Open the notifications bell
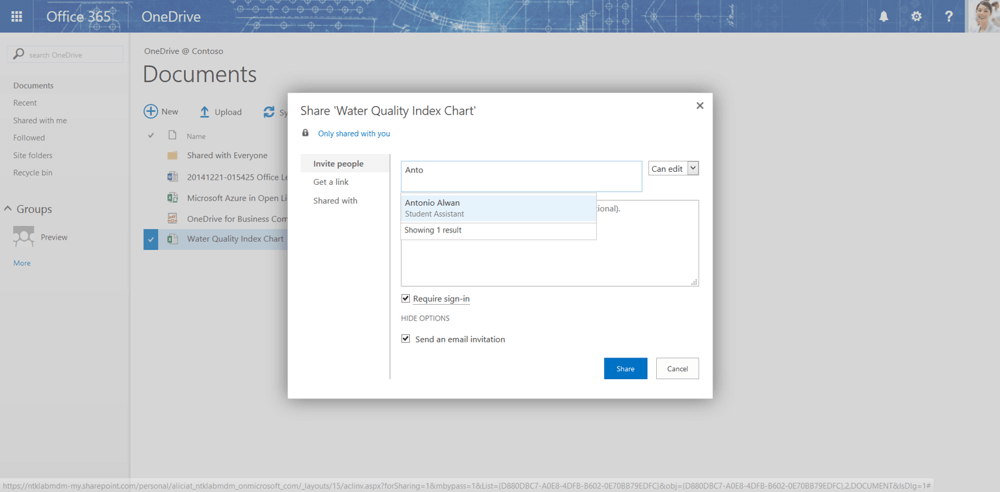 coord(884,16)
